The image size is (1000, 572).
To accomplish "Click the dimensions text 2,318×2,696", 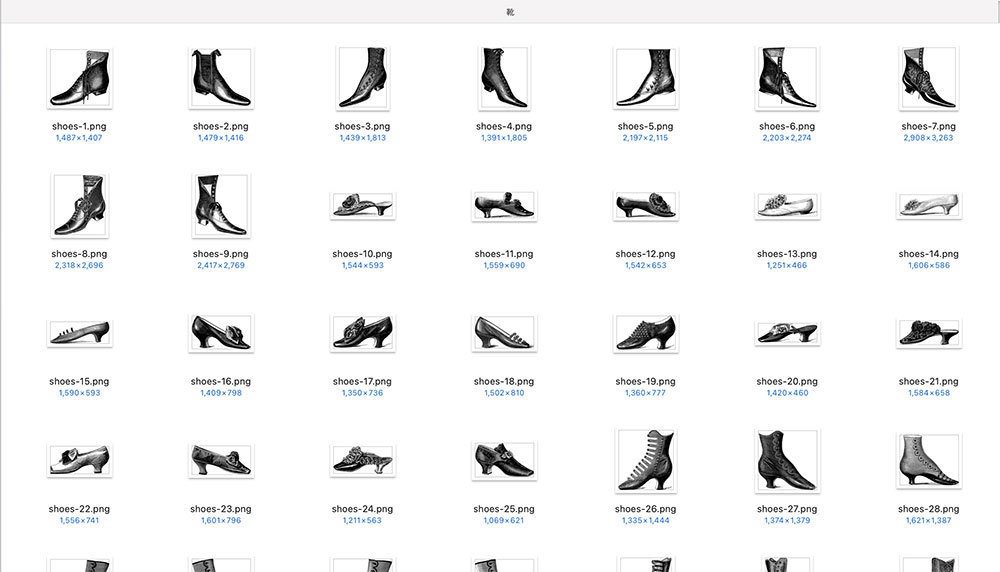I will coord(79,265).
